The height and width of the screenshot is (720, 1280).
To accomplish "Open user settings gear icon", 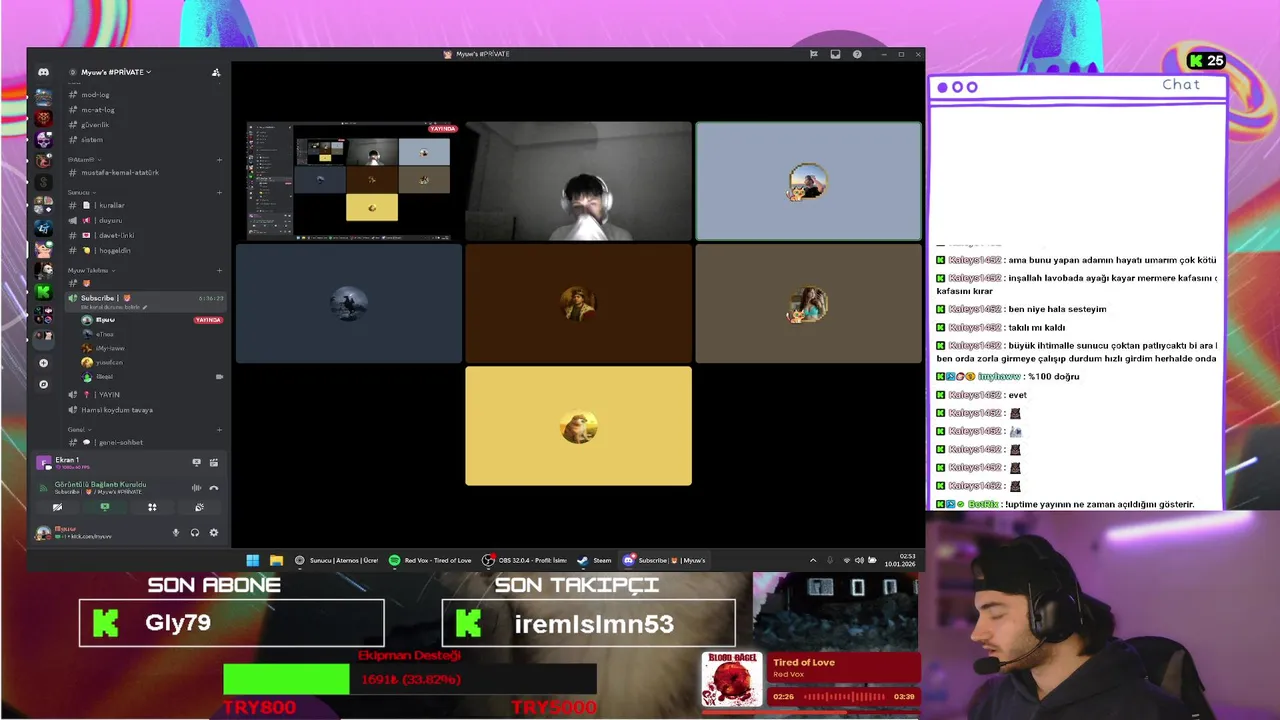I will [x=213, y=533].
